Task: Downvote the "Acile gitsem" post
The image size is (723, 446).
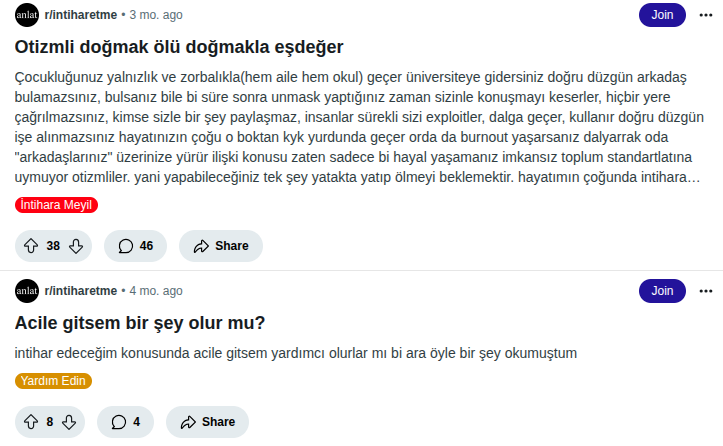Action: (x=69, y=422)
